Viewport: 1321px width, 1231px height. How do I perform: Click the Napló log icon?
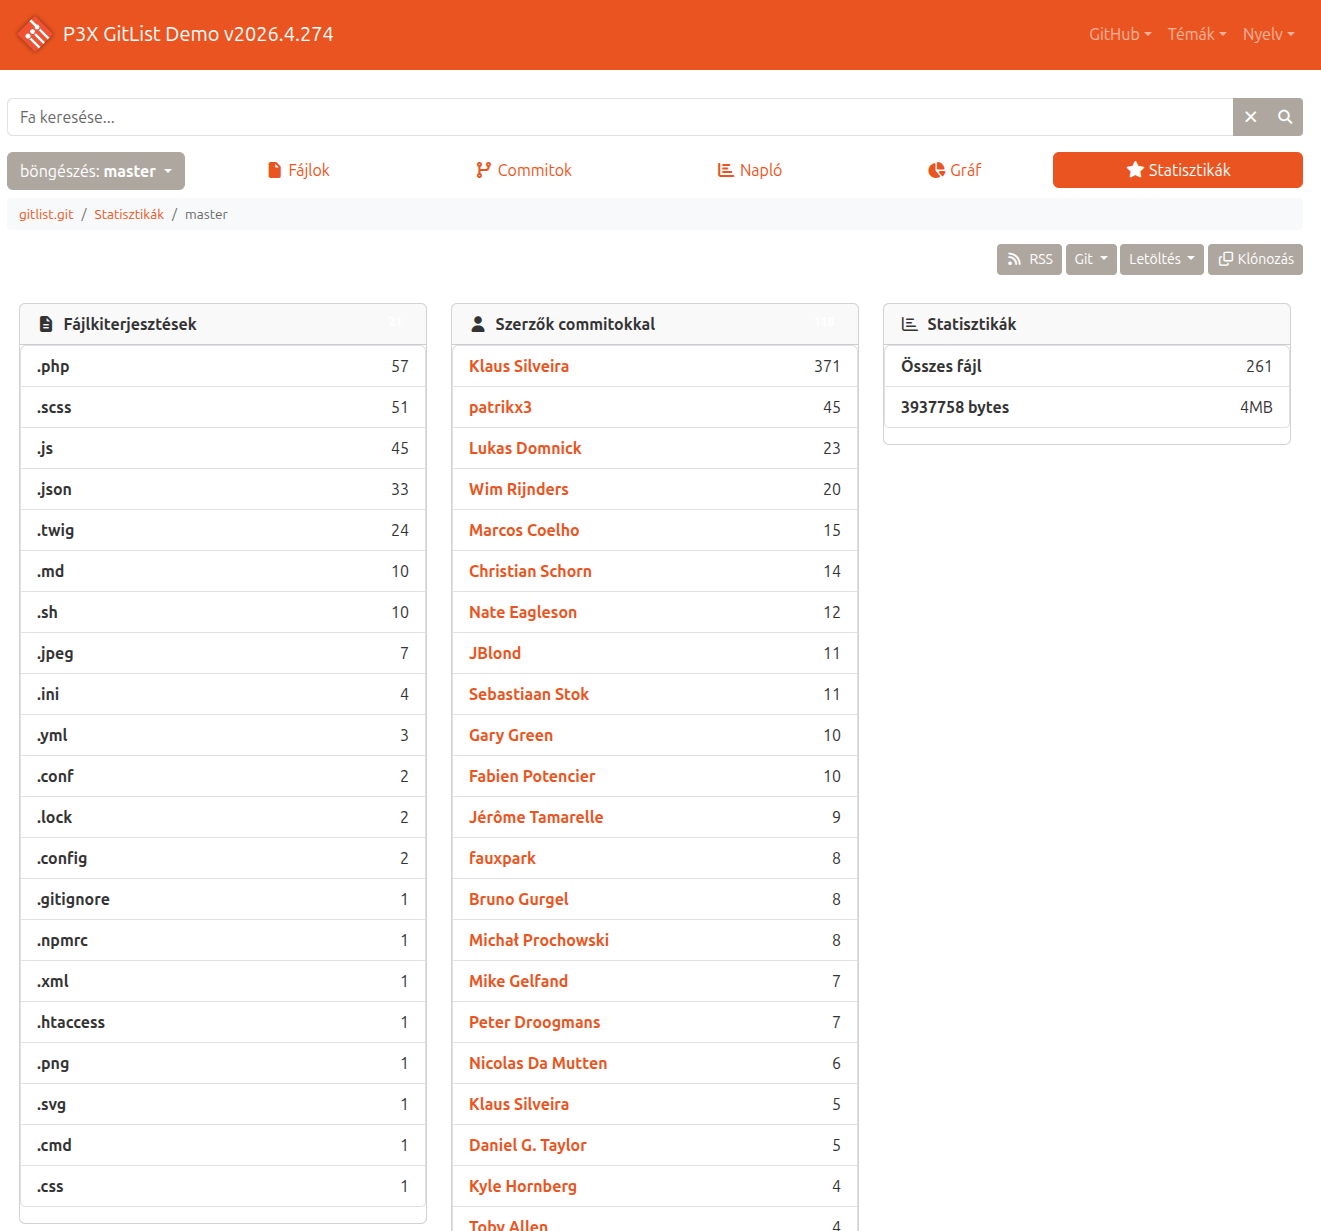(726, 170)
